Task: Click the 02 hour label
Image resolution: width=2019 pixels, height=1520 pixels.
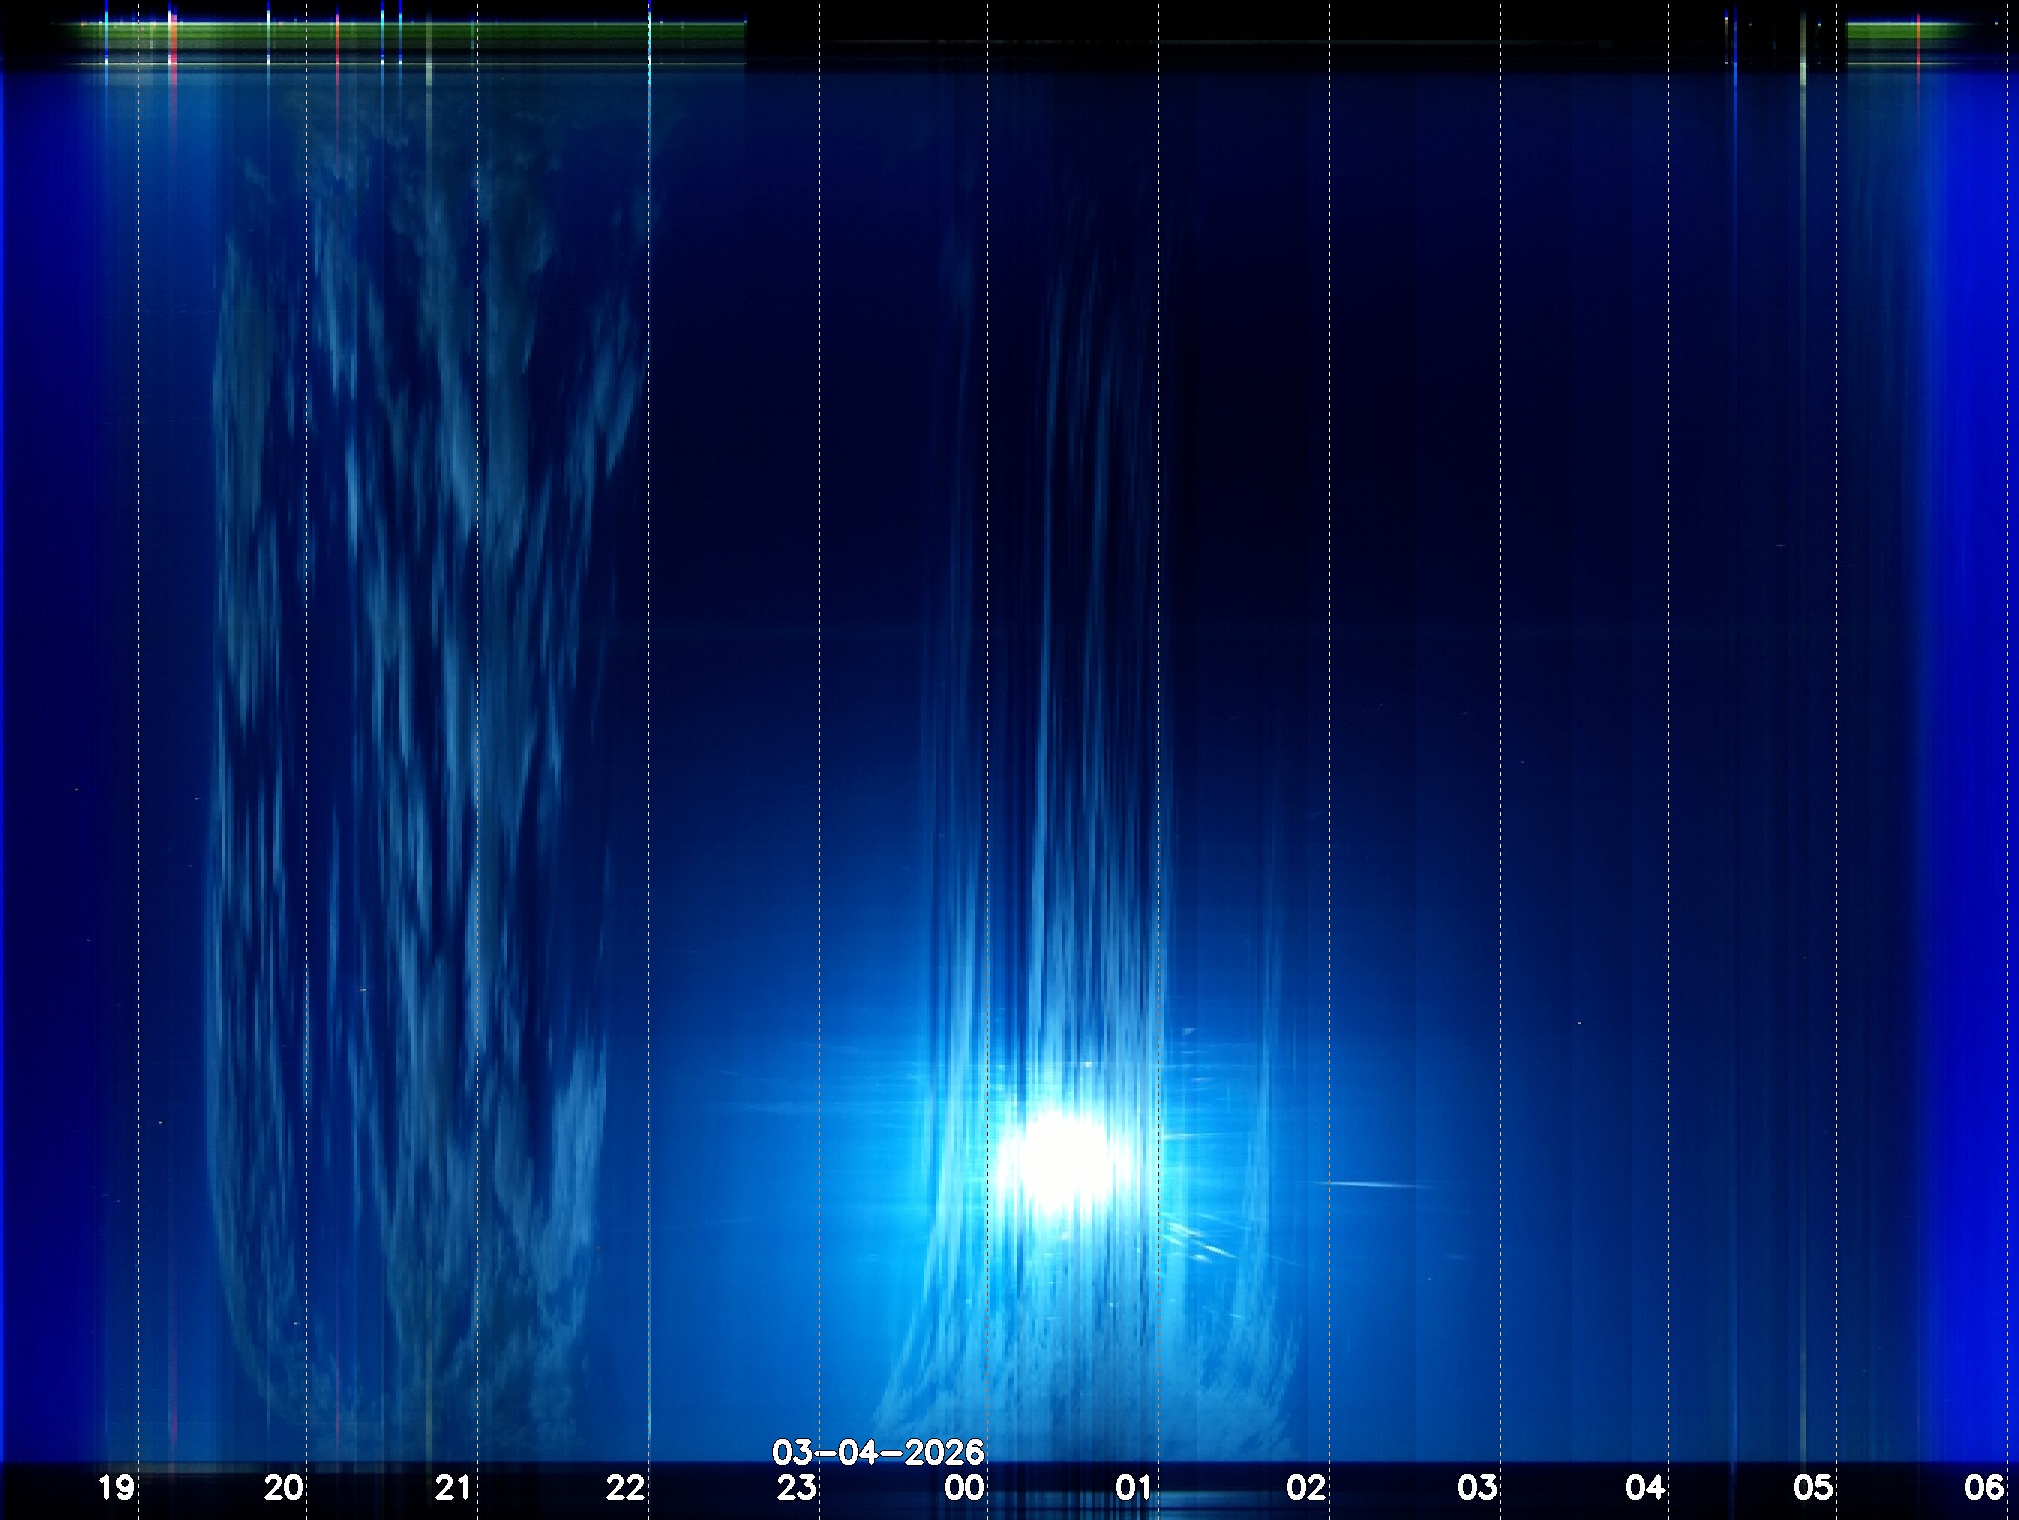Action: [1306, 1488]
